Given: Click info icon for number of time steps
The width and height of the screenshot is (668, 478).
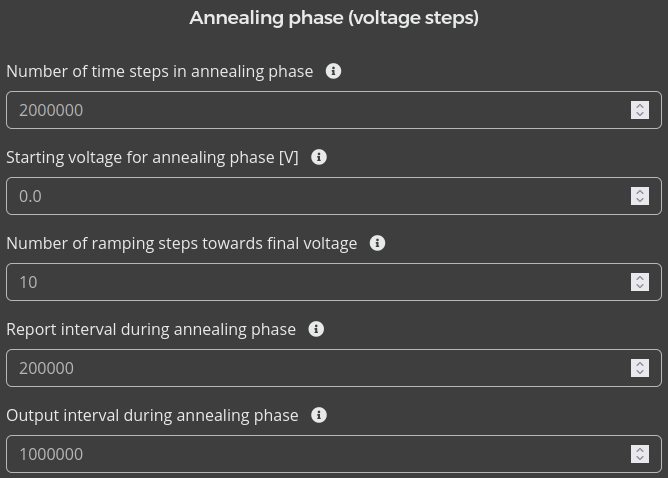Looking at the screenshot, I should [x=334, y=71].
